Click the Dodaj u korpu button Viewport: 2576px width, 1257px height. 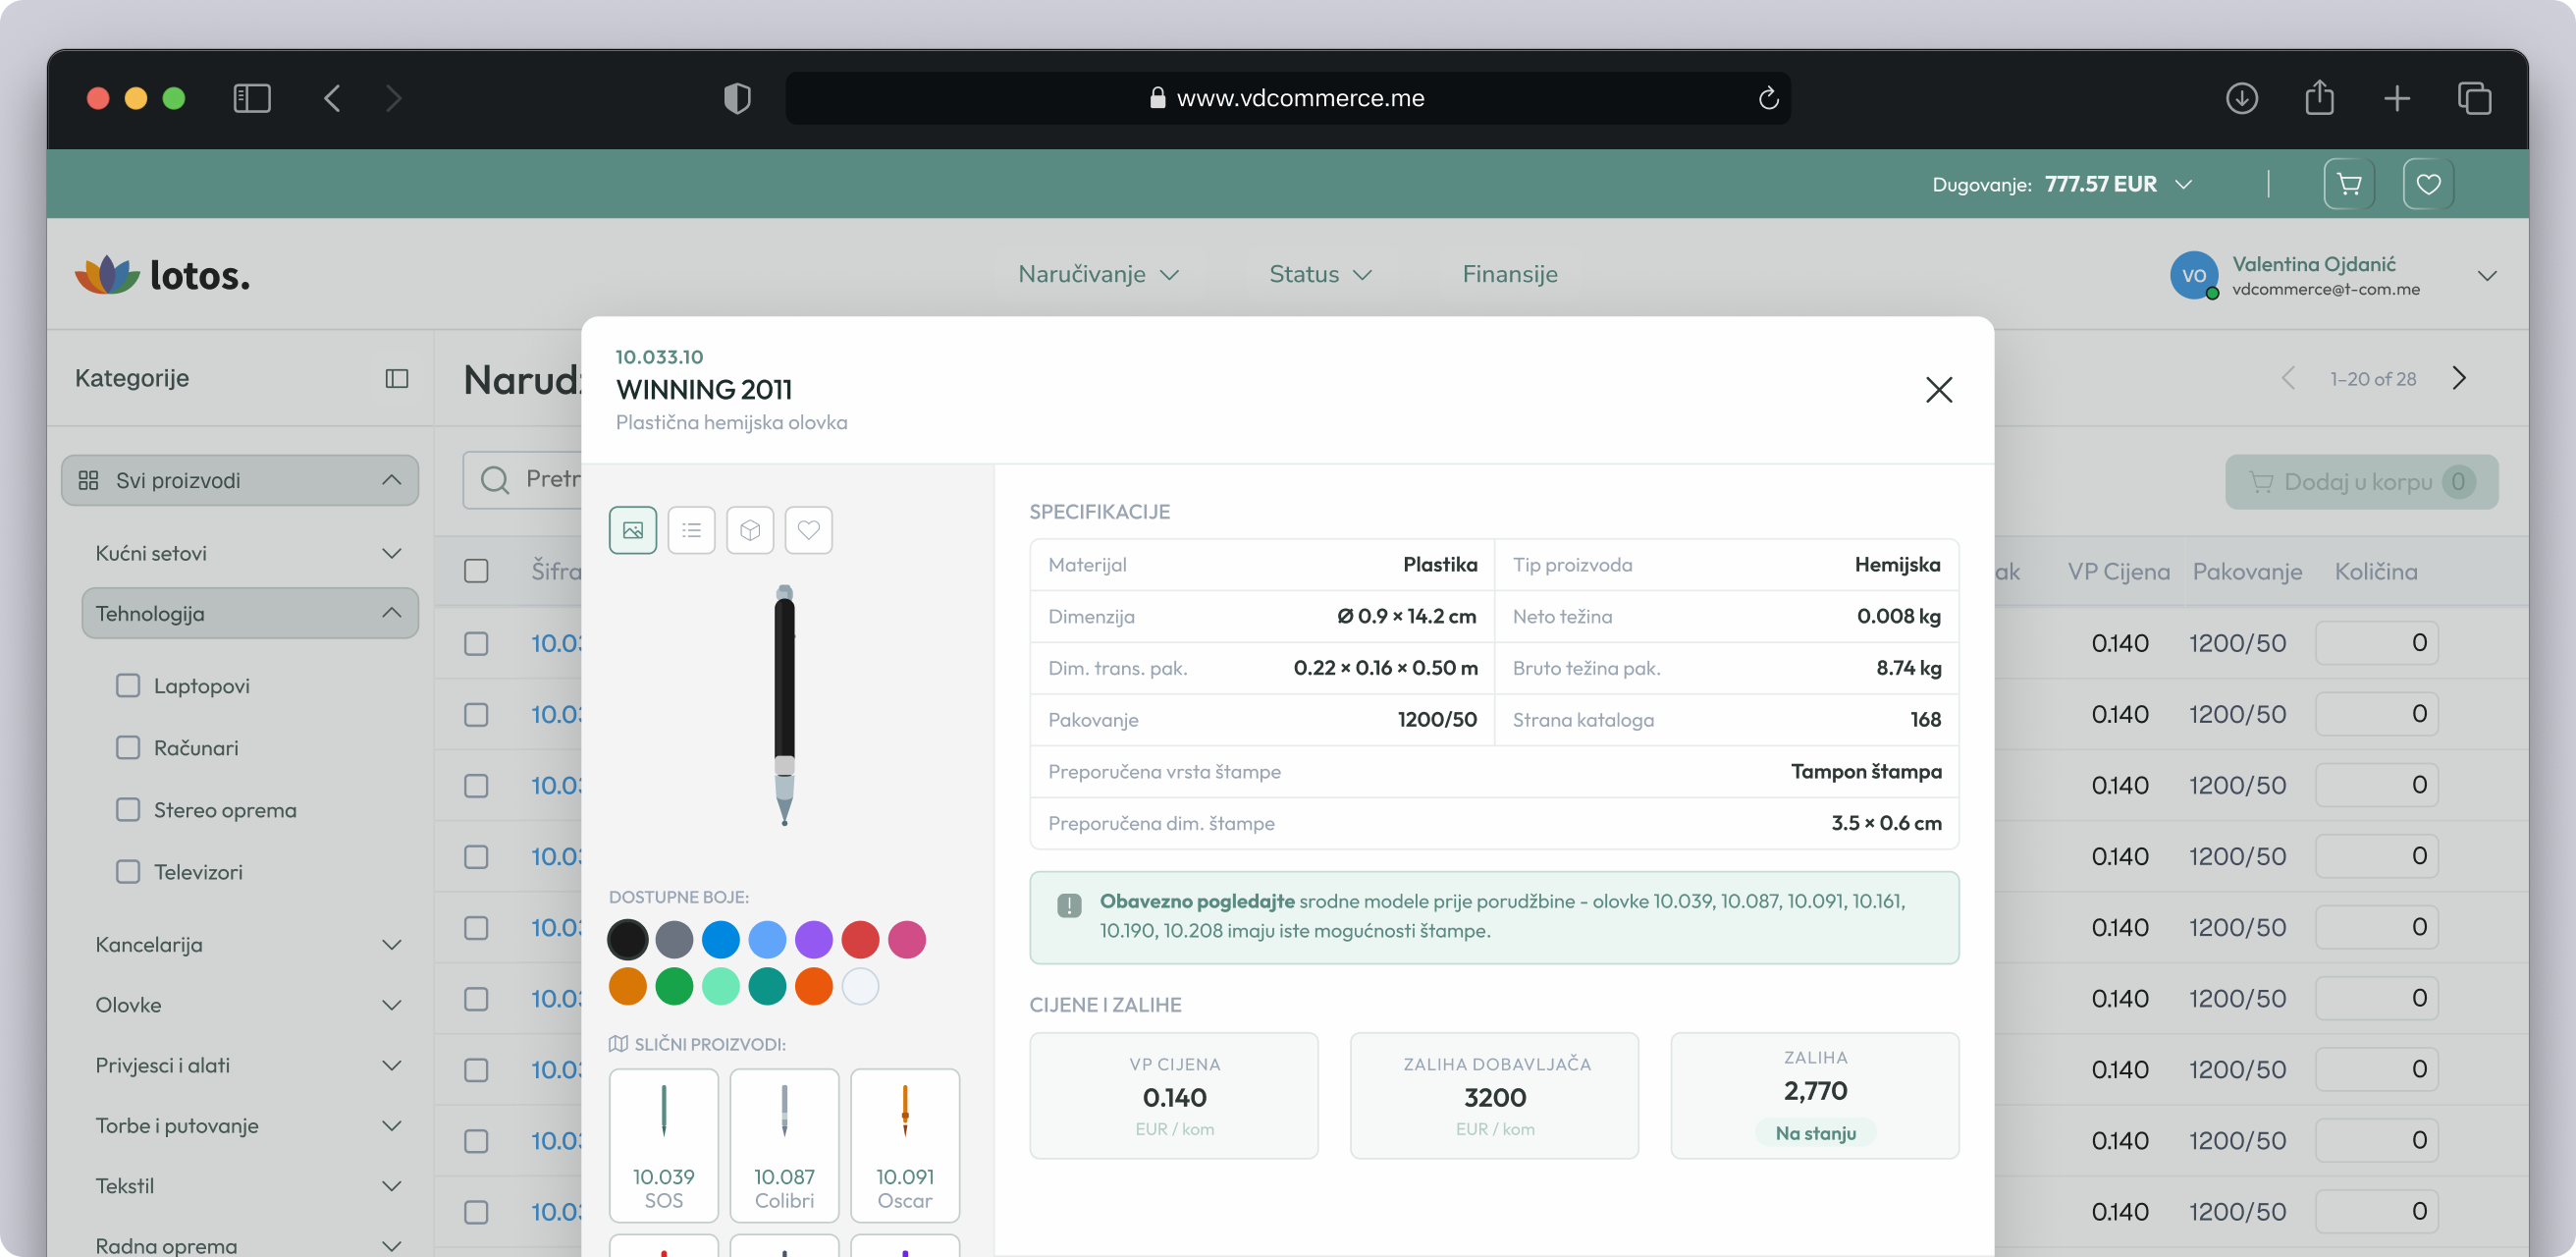point(2361,482)
